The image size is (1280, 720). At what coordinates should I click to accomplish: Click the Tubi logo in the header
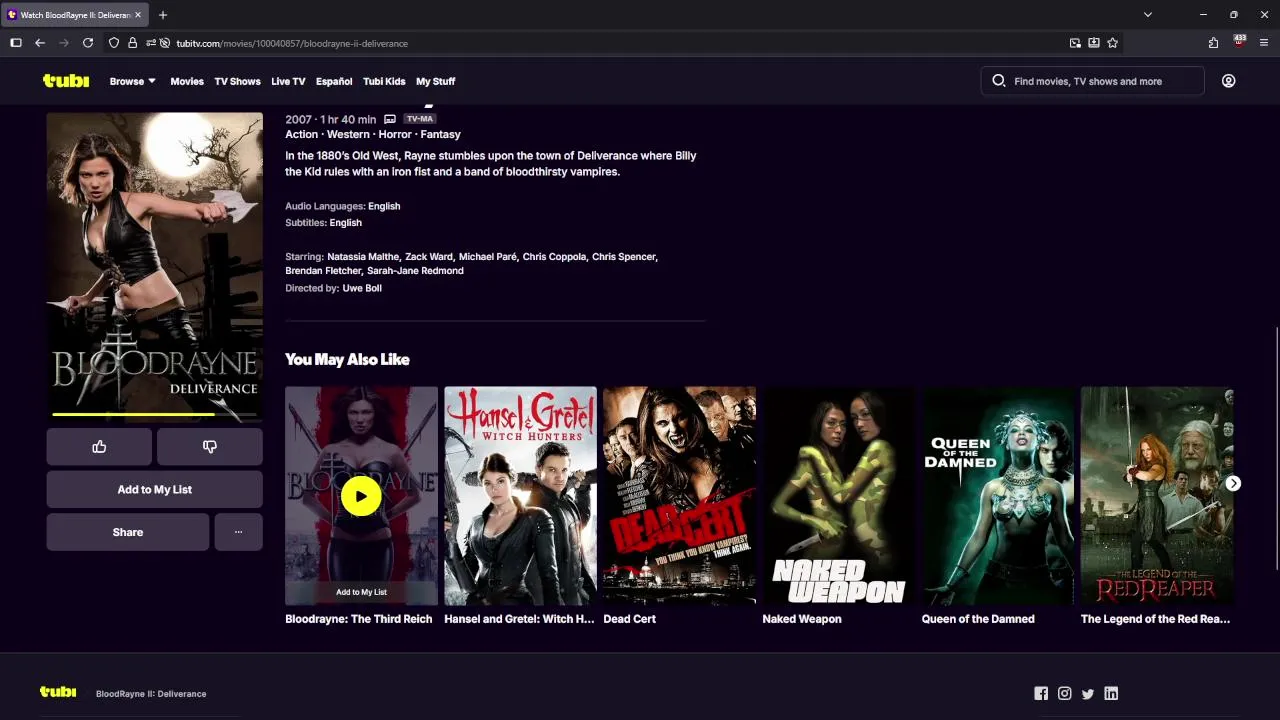66,81
